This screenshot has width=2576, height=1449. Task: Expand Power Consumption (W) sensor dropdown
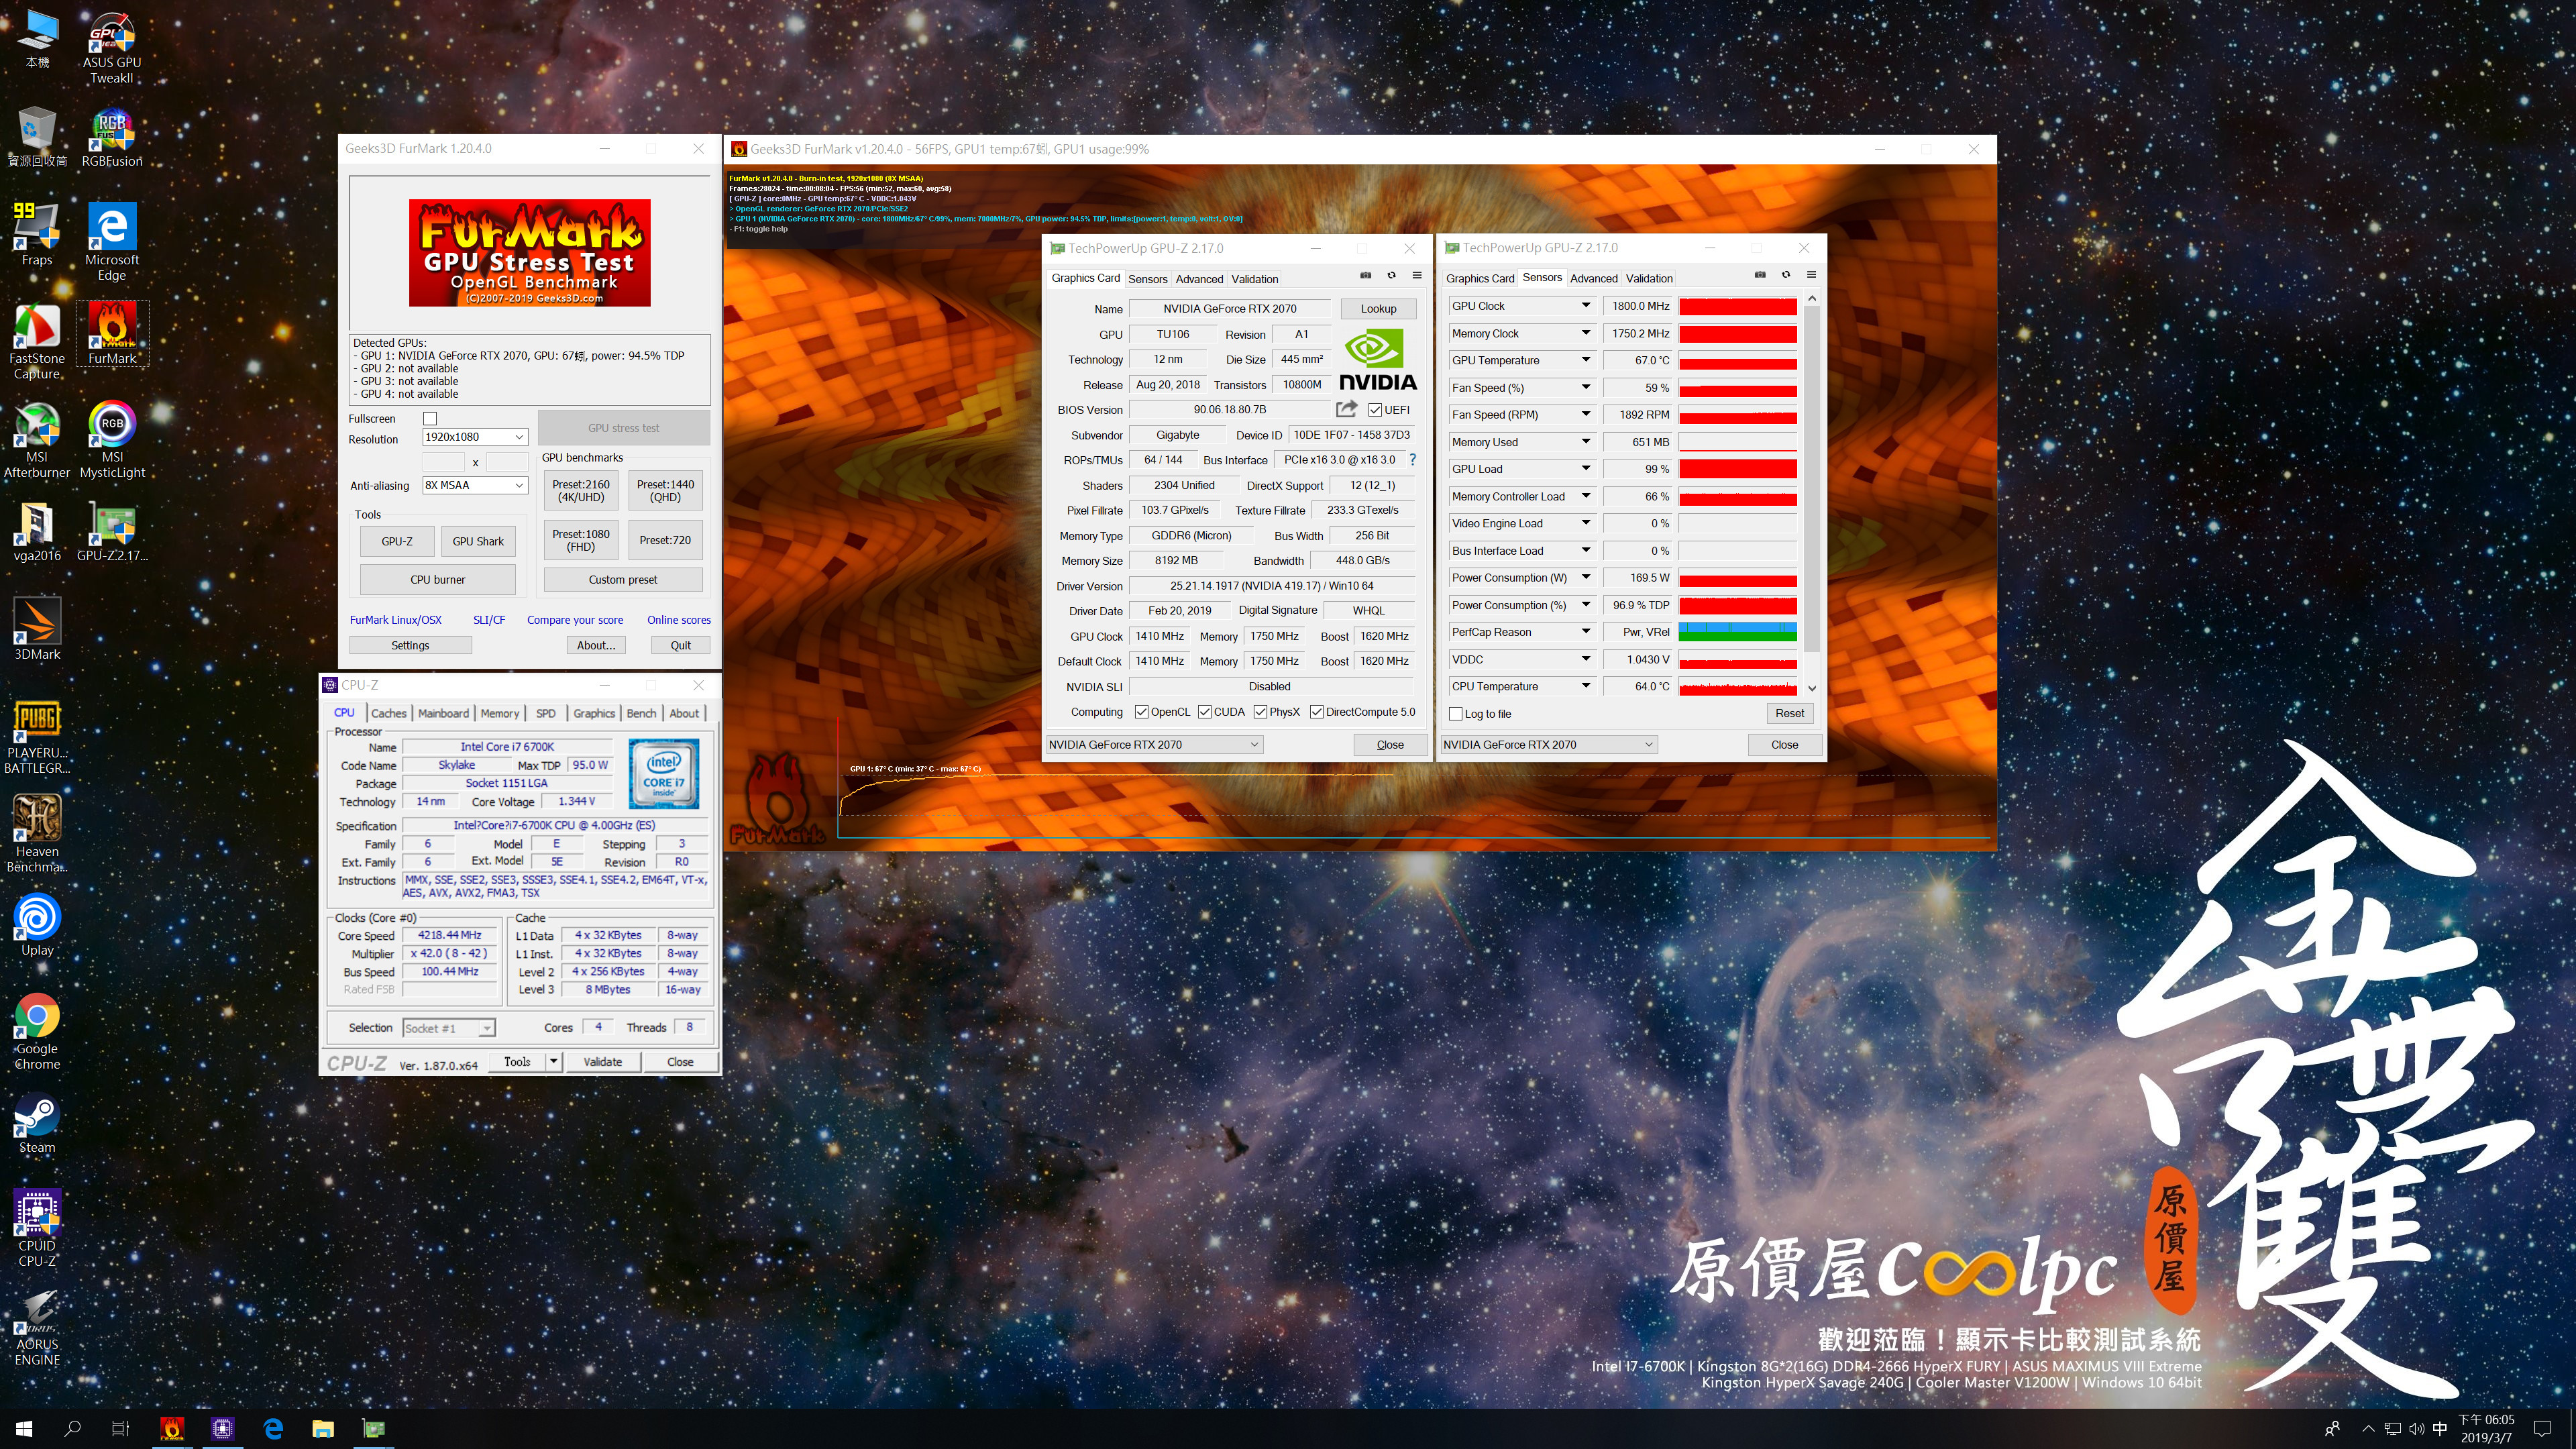click(1585, 577)
